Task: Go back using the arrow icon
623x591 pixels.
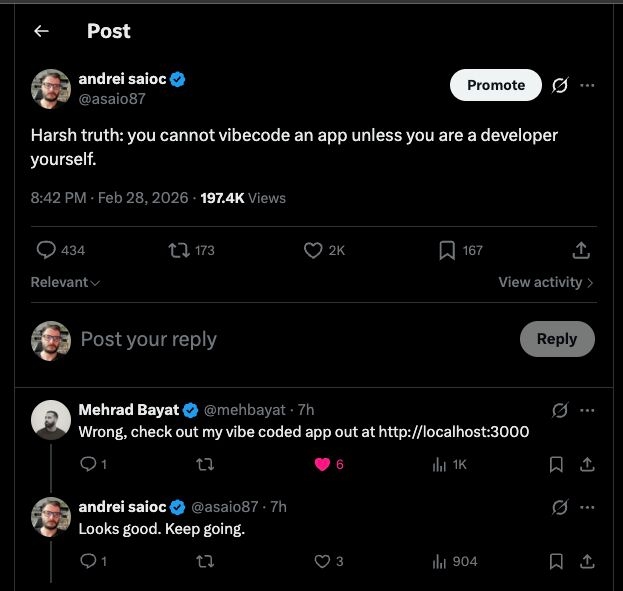Action: [41, 31]
